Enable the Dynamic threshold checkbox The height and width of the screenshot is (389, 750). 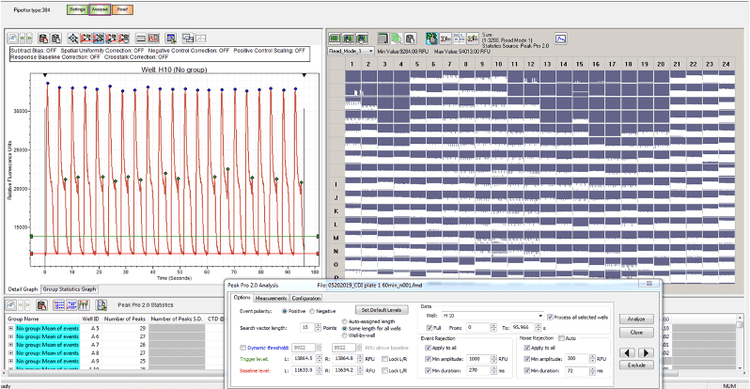point(243,348)
